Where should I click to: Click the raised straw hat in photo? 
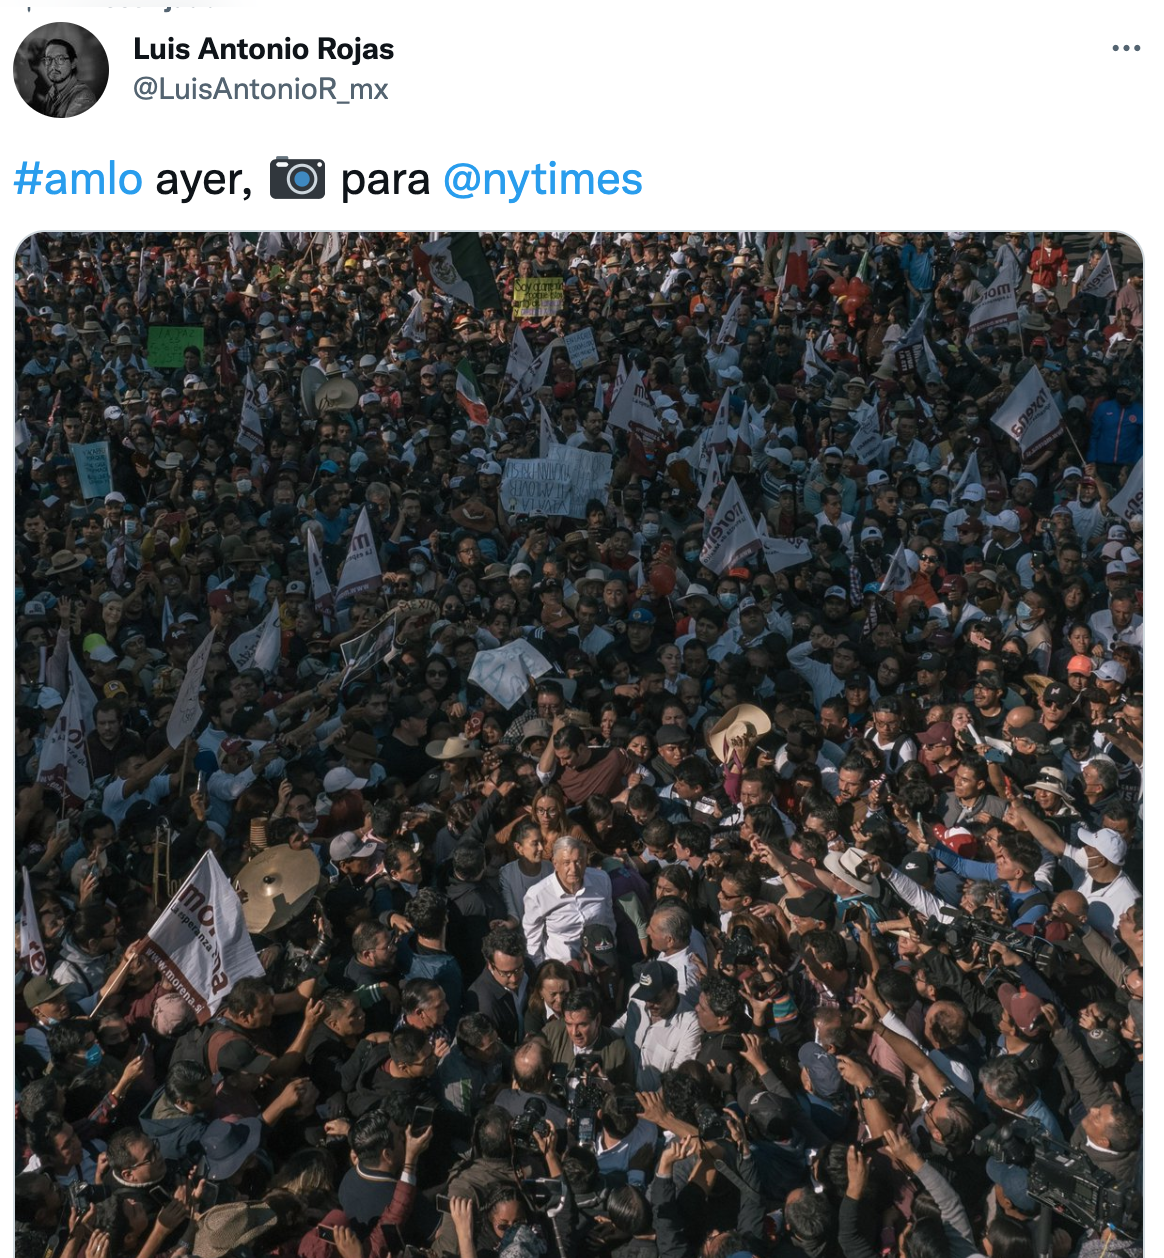(740, 730)
